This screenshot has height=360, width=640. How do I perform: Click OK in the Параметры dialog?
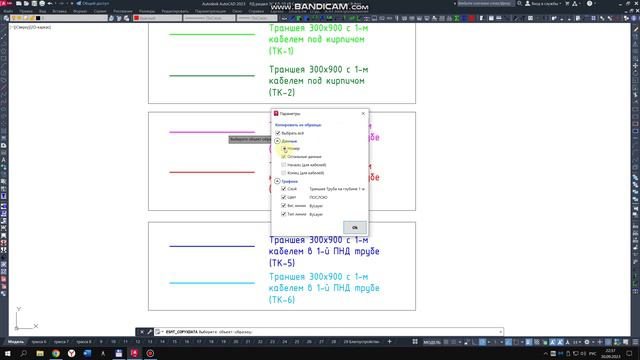coord(354,227)
